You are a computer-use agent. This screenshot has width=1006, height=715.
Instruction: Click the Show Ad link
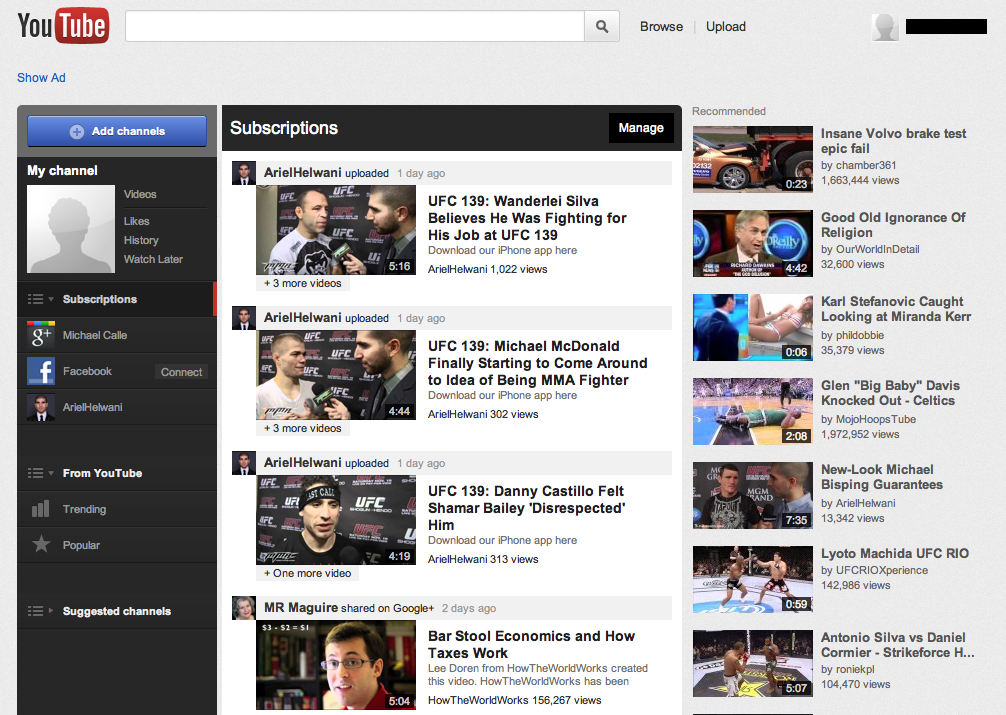[41, 78]
